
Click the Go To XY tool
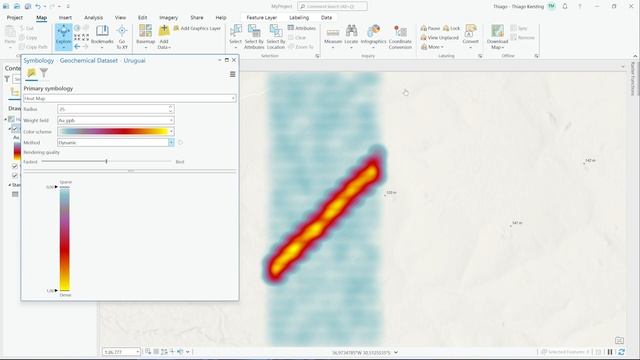click(x=122, y=36)
